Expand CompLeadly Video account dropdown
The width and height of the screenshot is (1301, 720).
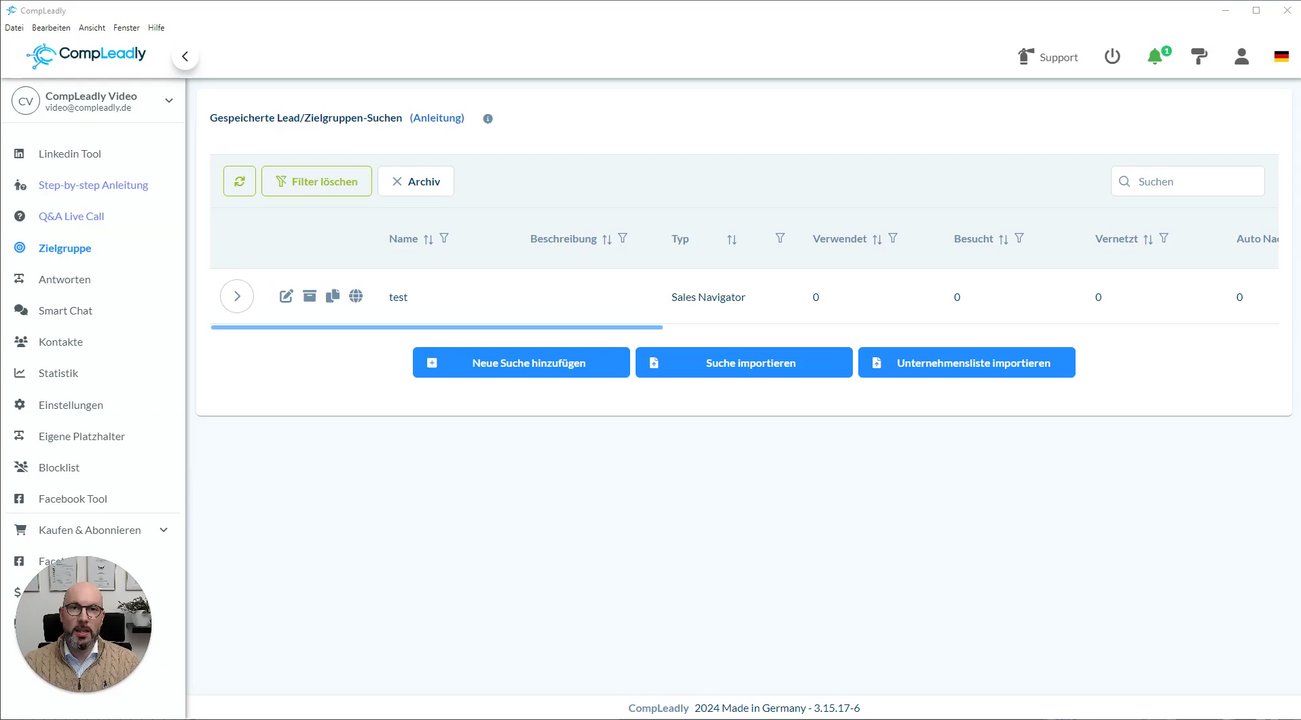tap(169, 101)
